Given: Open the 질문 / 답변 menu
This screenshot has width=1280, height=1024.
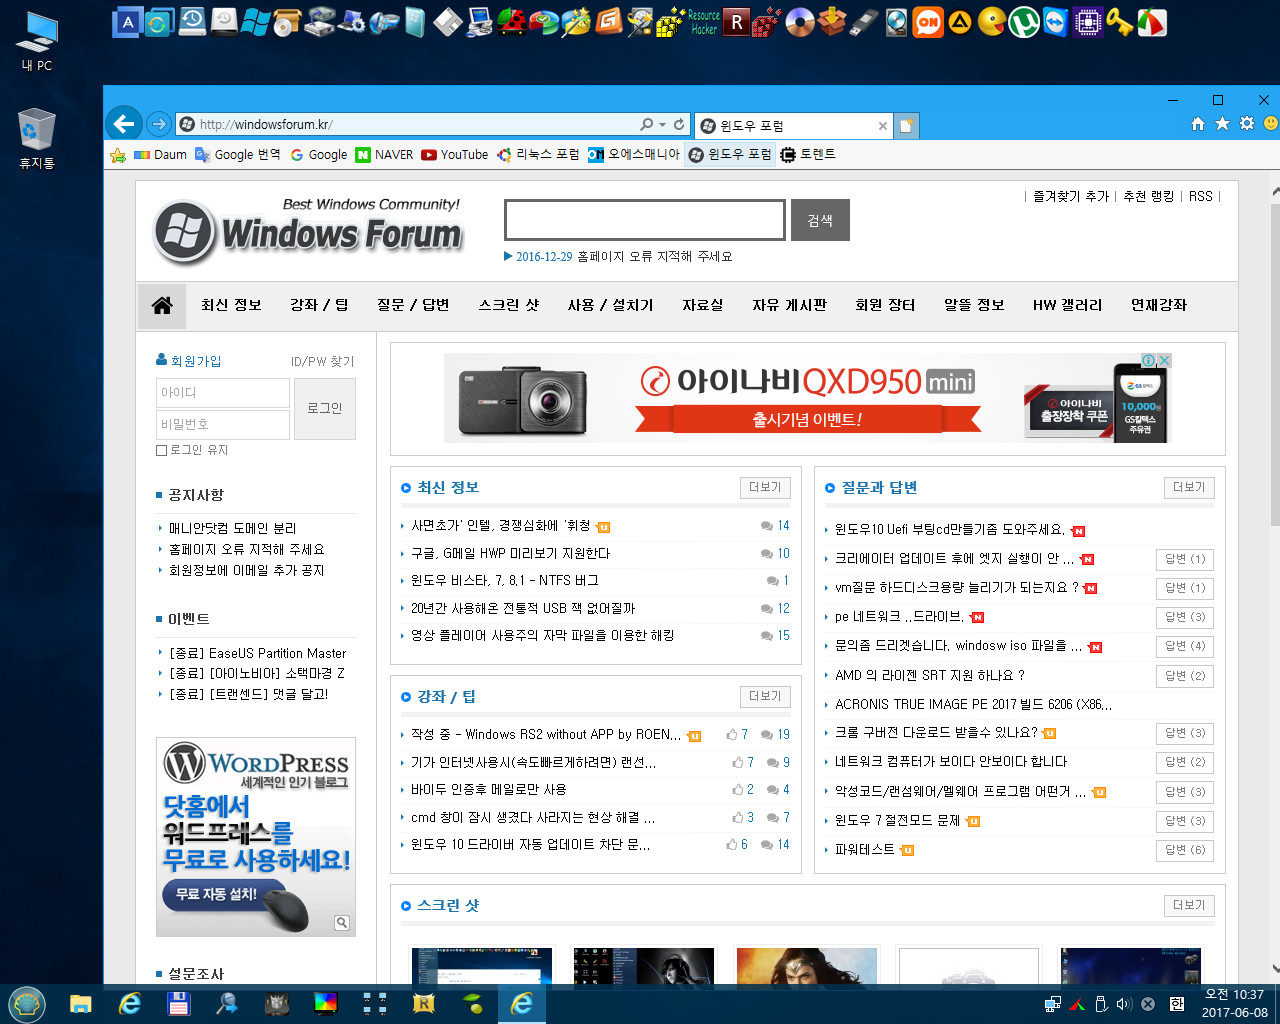Looking at the screenshot, I should (413, 305).
